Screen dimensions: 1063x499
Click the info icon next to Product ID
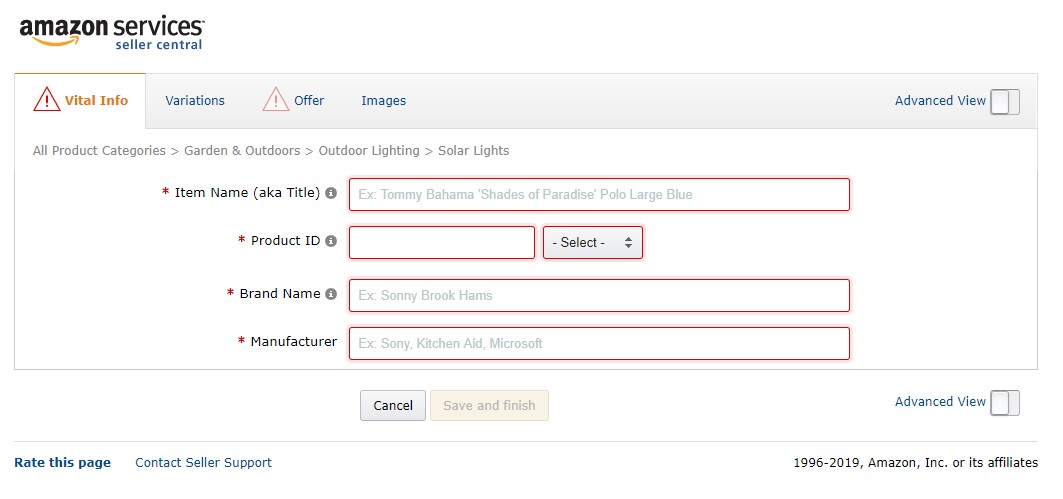[x=331, y=241]
